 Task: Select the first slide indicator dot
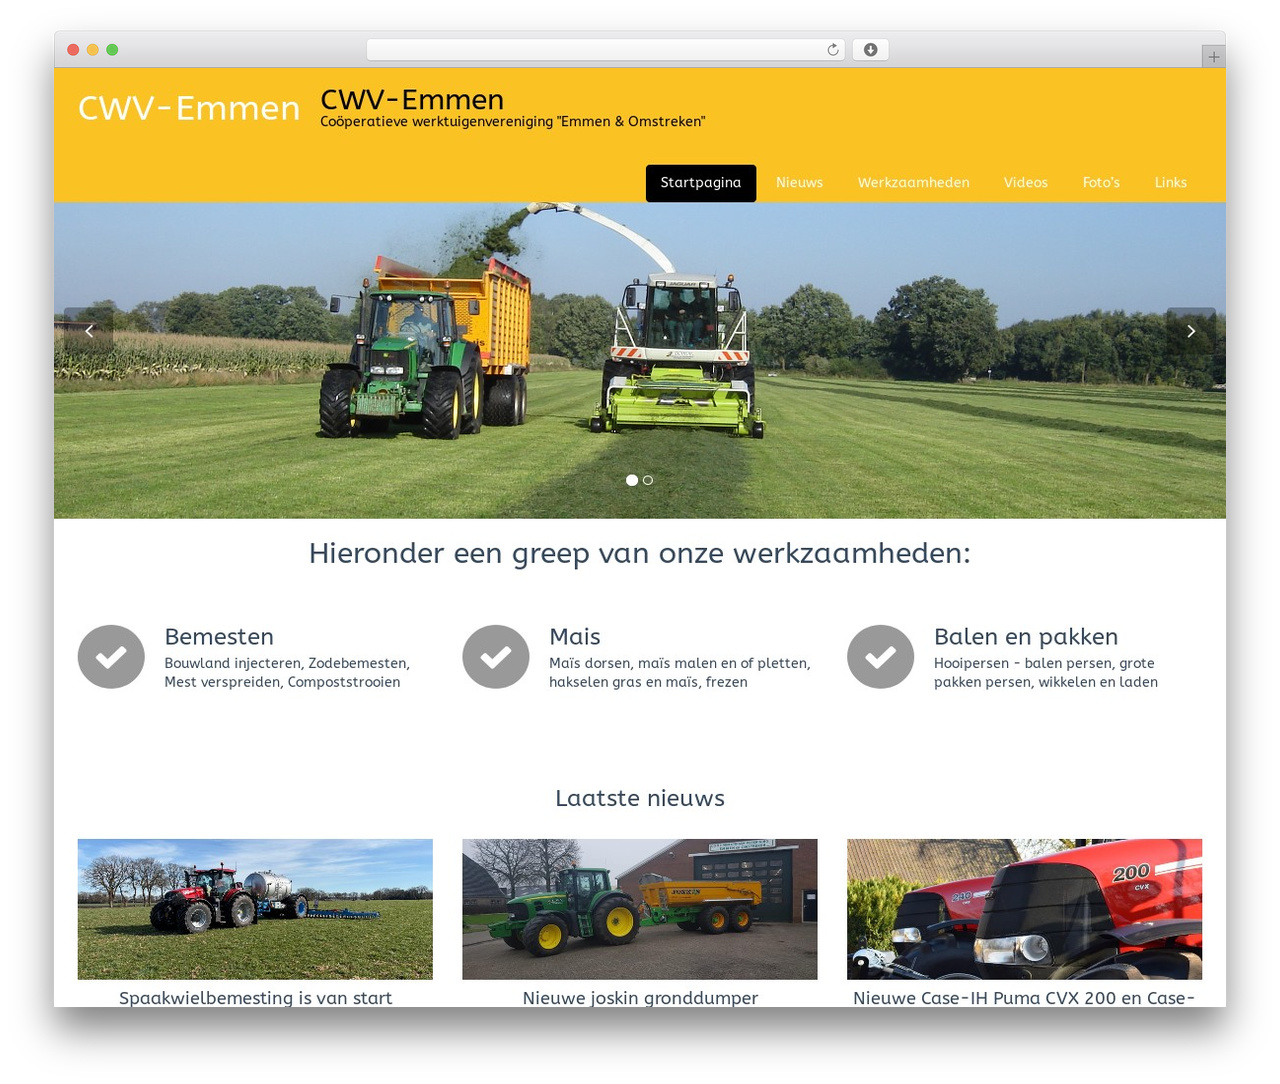point(632,480)
